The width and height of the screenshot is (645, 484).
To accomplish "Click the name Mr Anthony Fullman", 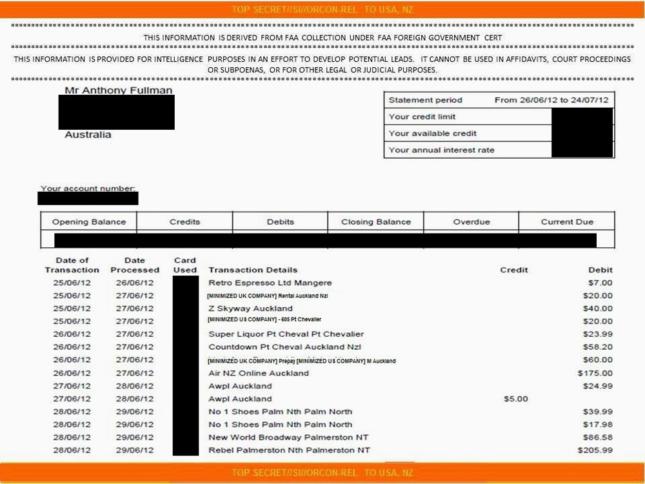I will point(118,90).
